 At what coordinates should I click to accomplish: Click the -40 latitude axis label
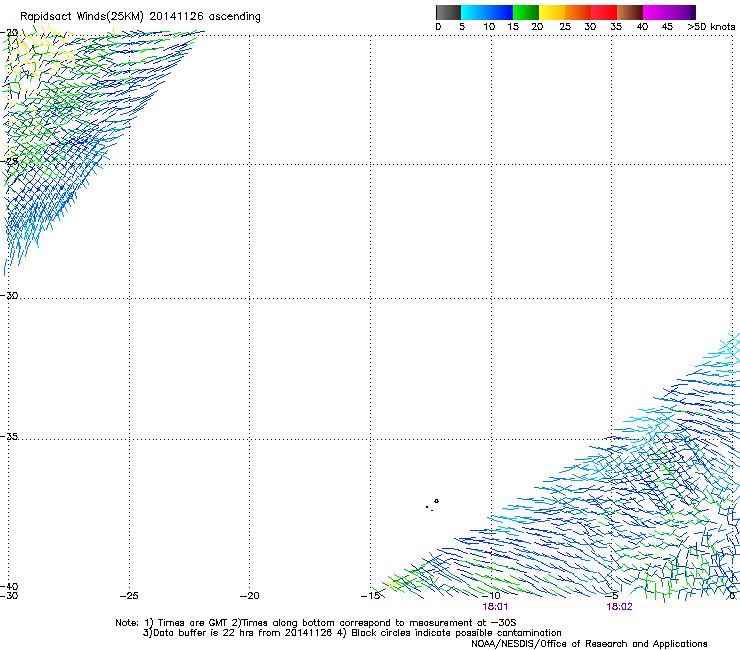click(9, 587)
